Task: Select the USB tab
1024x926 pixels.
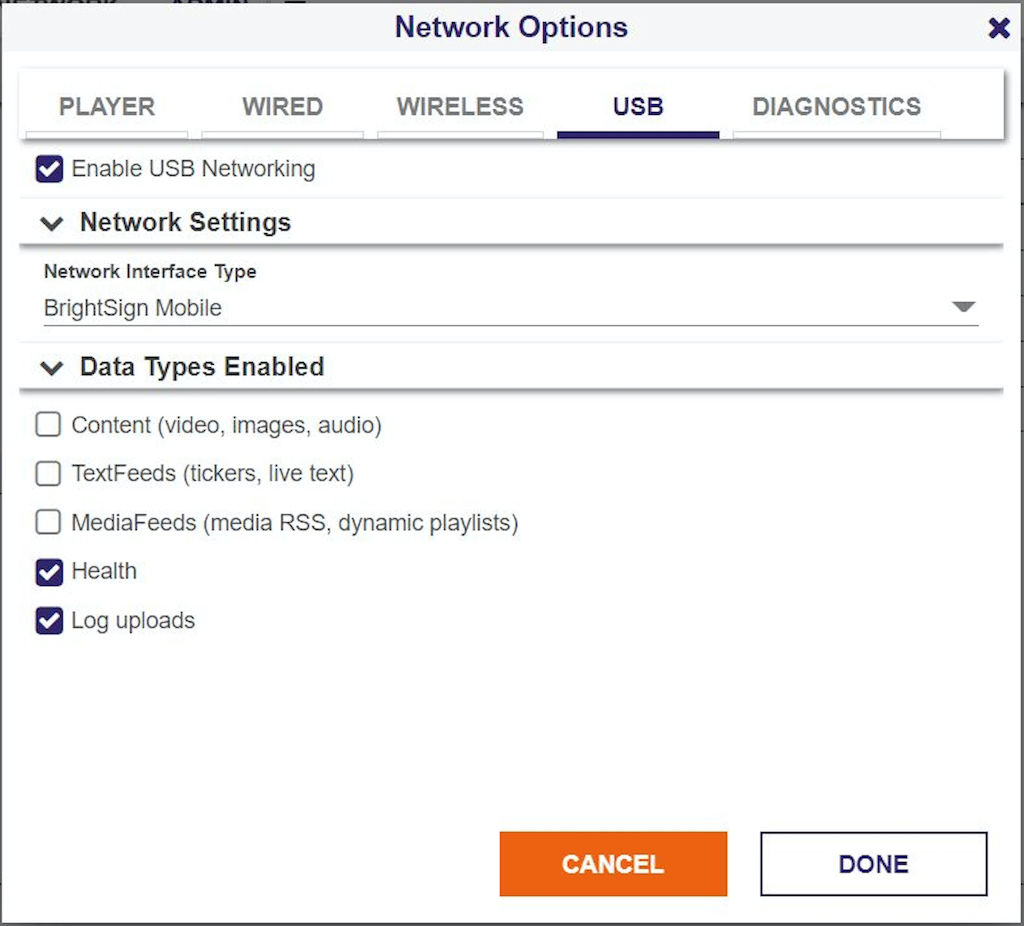Action: point(638,107)
